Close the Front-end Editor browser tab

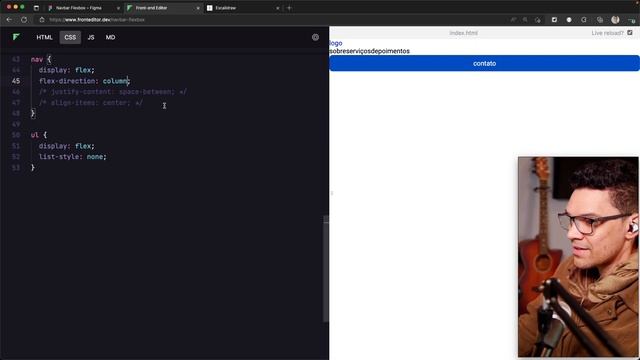point(198,8)
